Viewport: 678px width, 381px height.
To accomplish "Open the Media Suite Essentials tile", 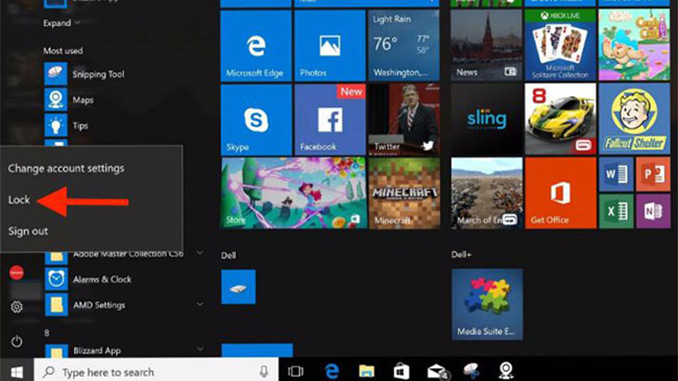I will (487, 304).
